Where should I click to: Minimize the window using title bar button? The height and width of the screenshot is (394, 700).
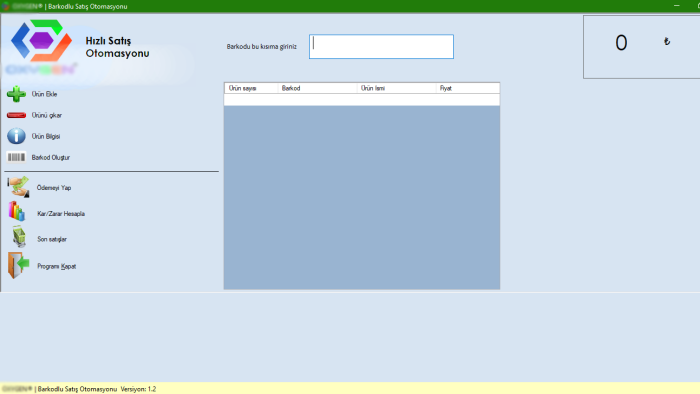[677, 6]
